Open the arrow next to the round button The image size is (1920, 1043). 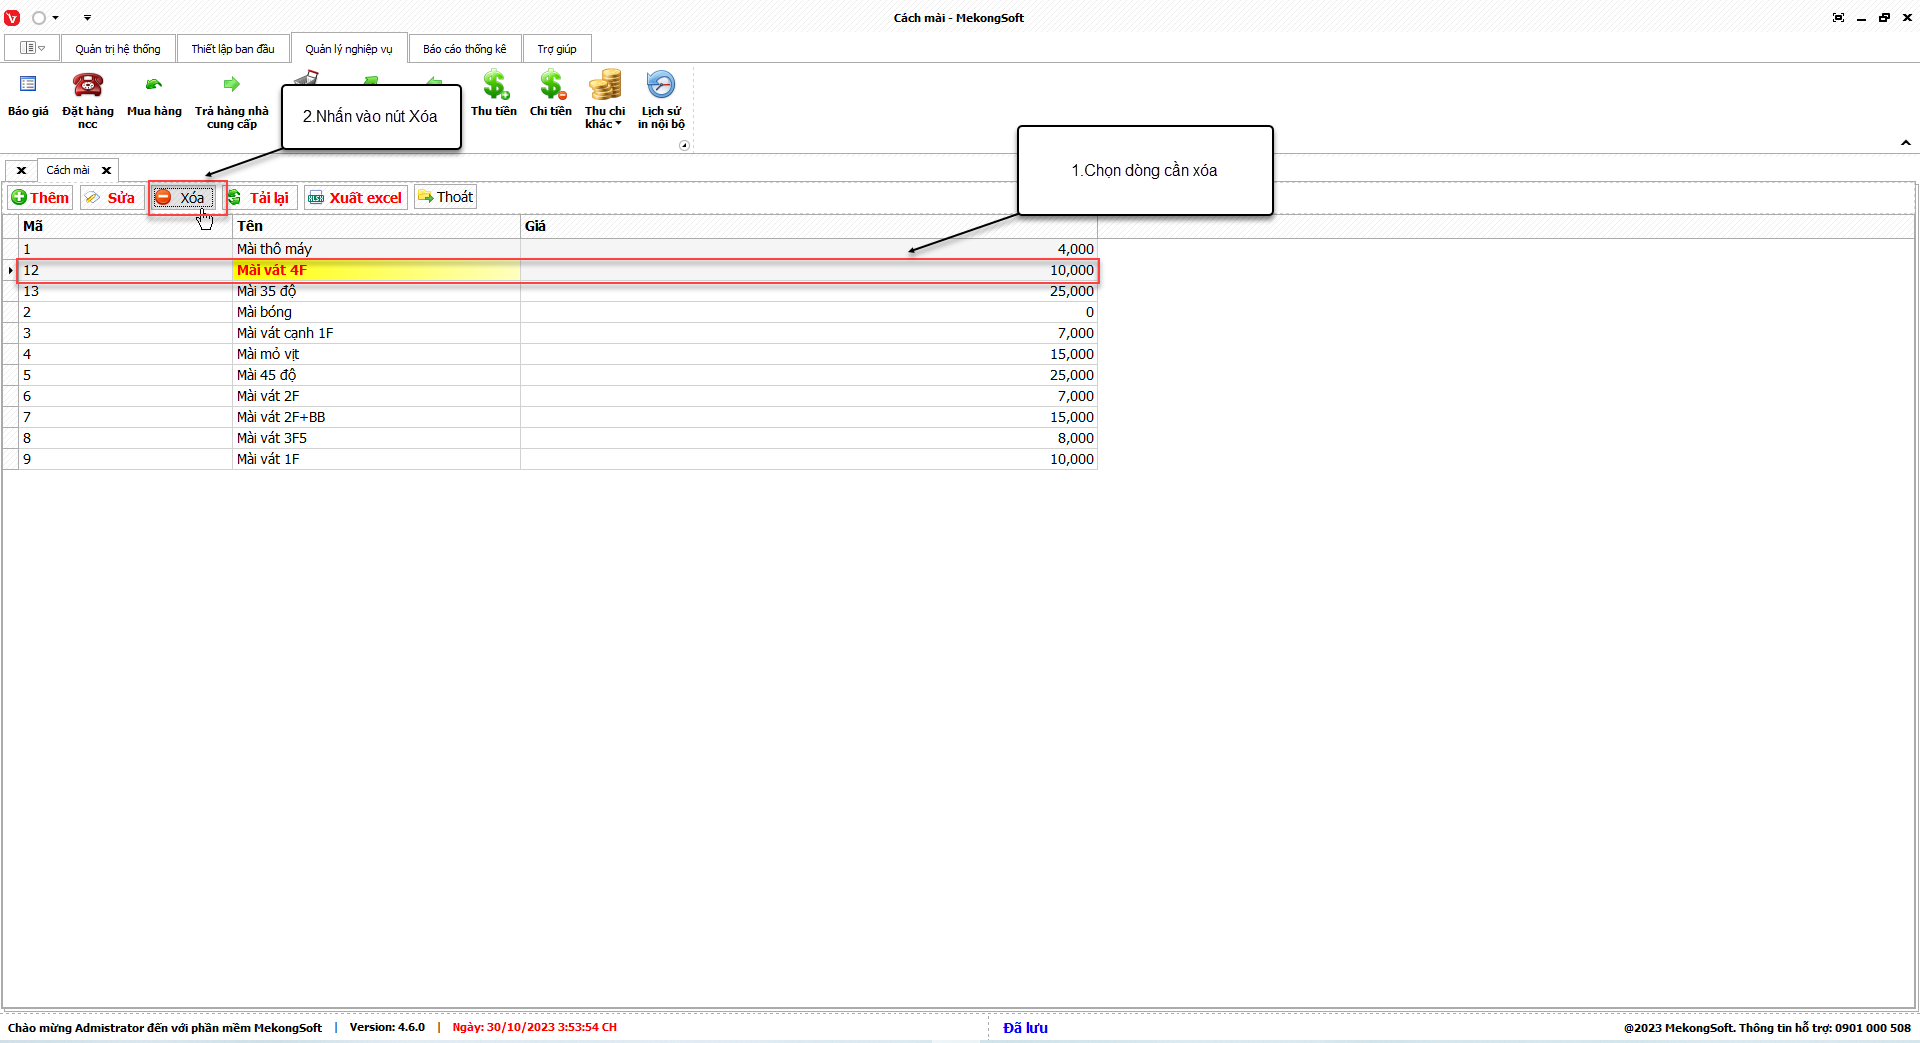pos(55,18)
